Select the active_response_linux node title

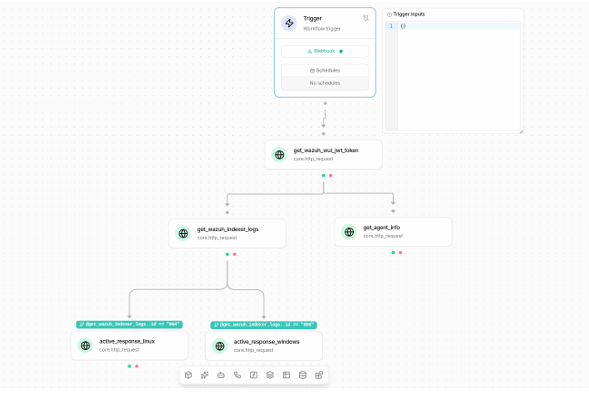[127, 341]
